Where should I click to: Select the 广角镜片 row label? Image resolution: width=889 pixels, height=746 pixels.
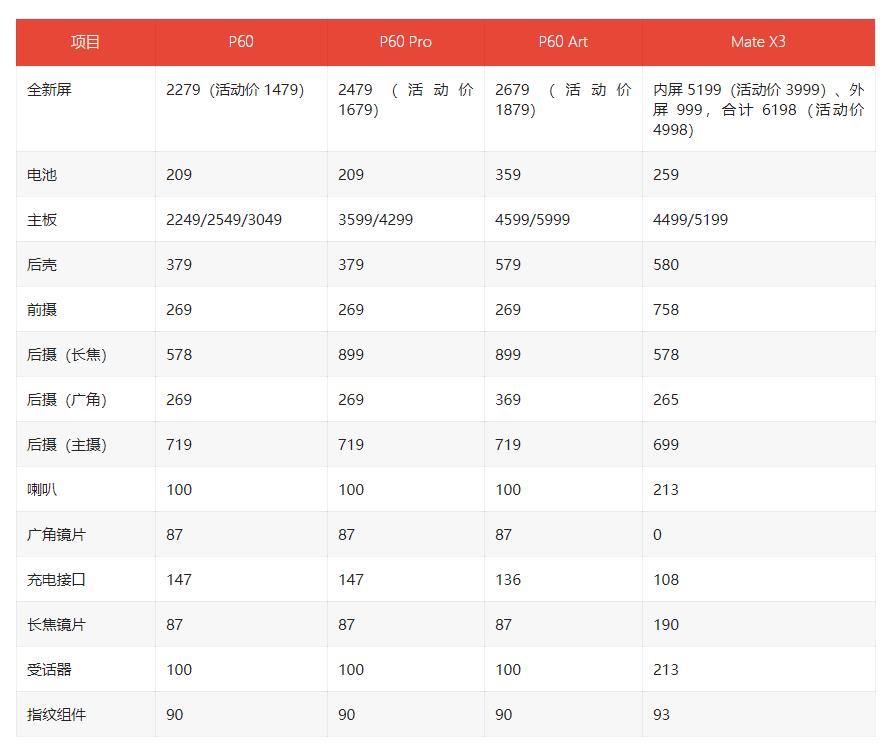coord(56,535)
